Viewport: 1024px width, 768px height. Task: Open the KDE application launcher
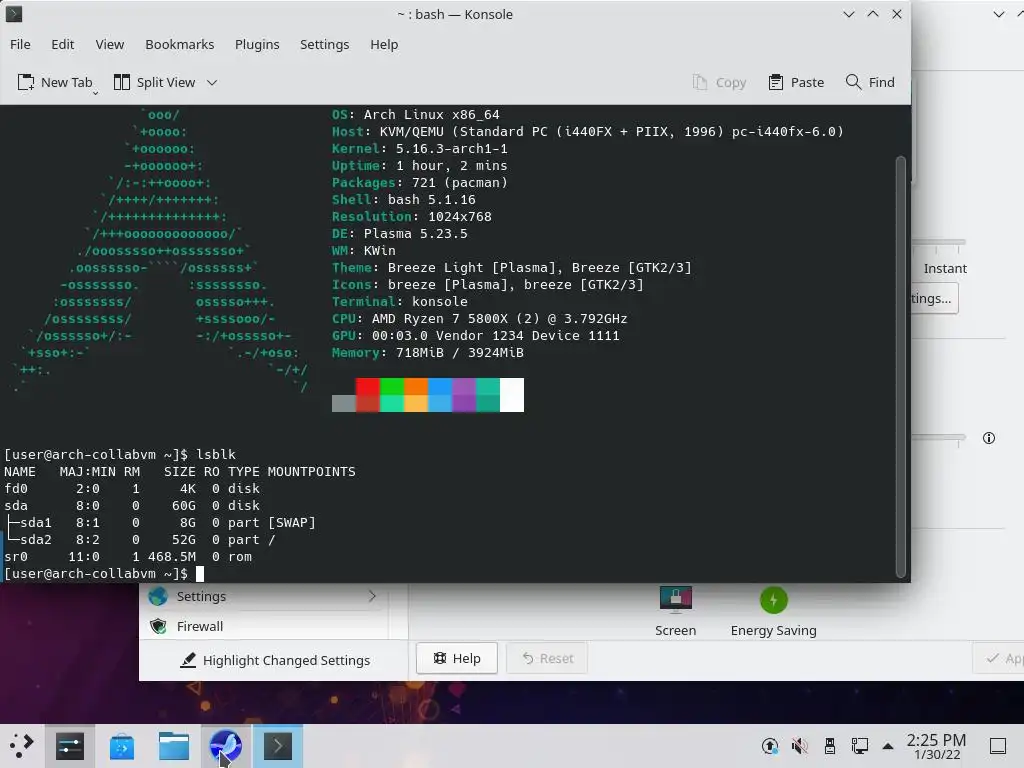[x=22, y=745]
